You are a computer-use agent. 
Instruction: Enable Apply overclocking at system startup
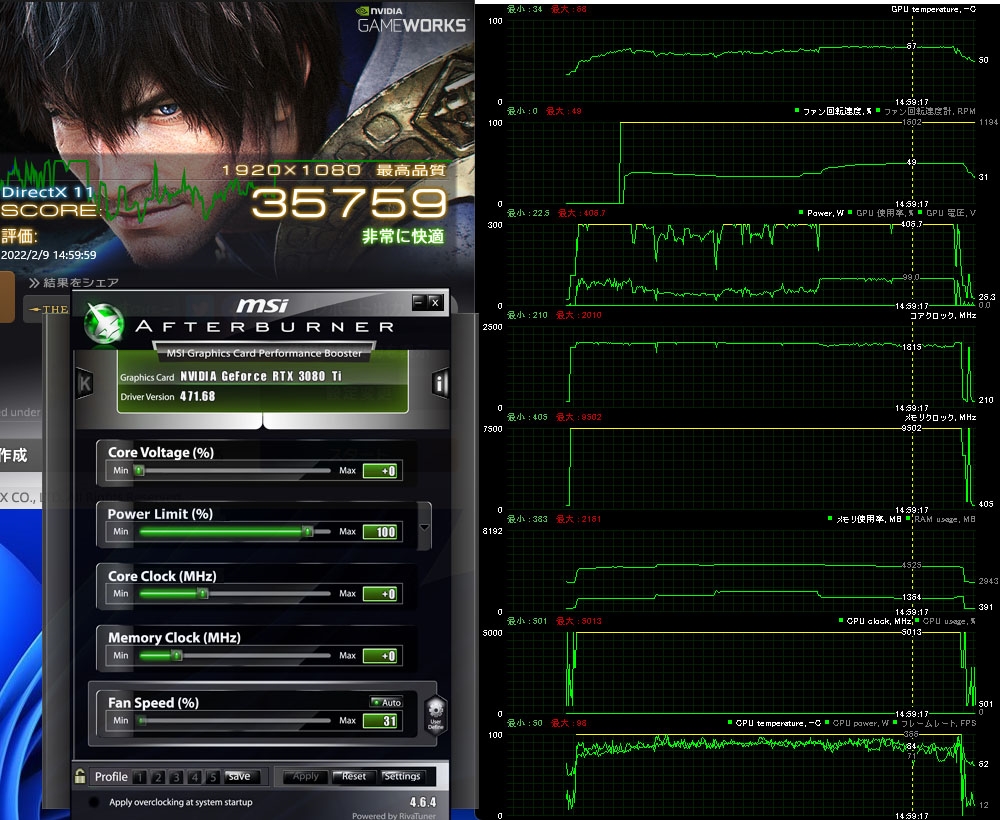pos(94,802)
